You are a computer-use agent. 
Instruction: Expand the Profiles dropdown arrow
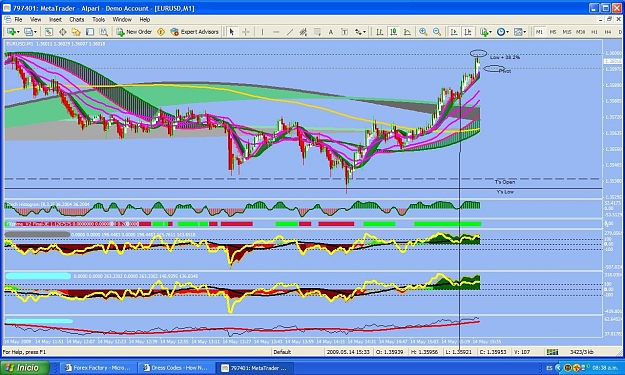pyautogui.click(x=35, y=32)
